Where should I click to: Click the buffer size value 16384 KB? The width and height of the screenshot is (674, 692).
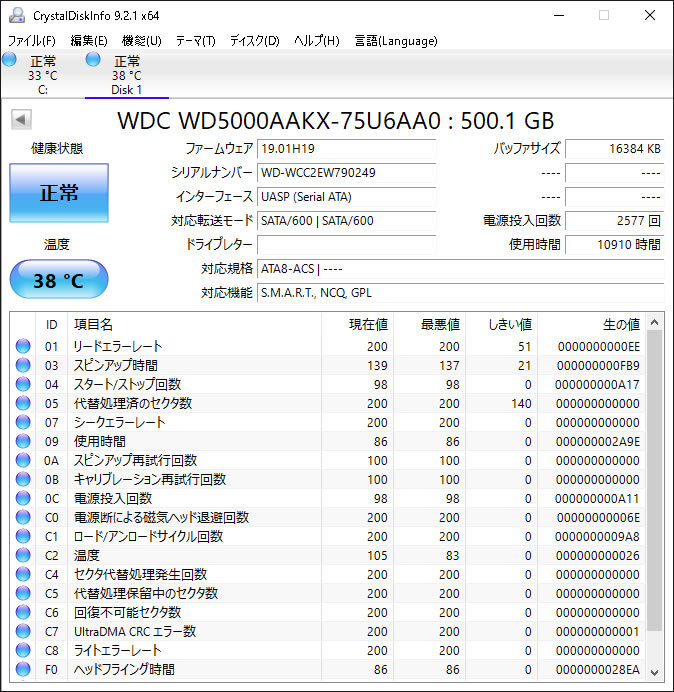point(614,149)
